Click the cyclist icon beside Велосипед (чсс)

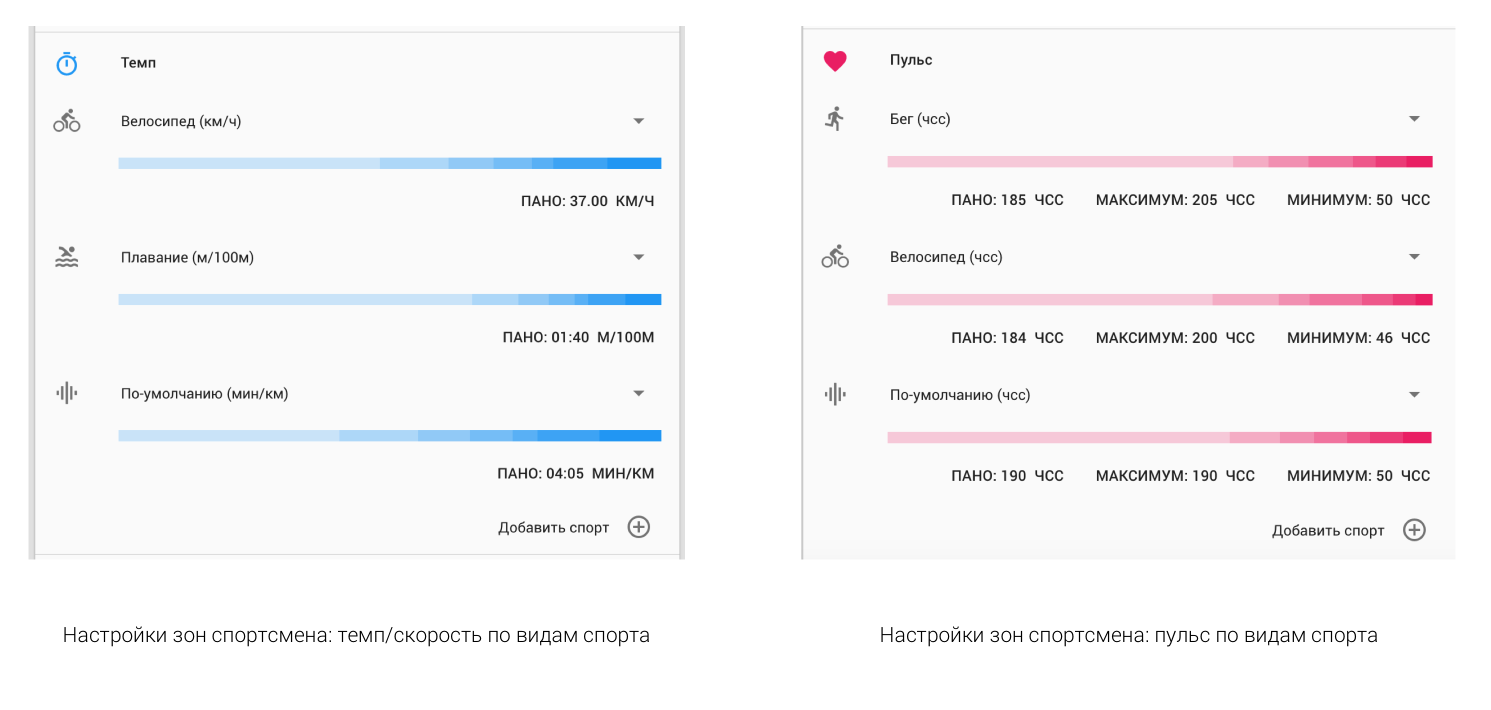835,257
